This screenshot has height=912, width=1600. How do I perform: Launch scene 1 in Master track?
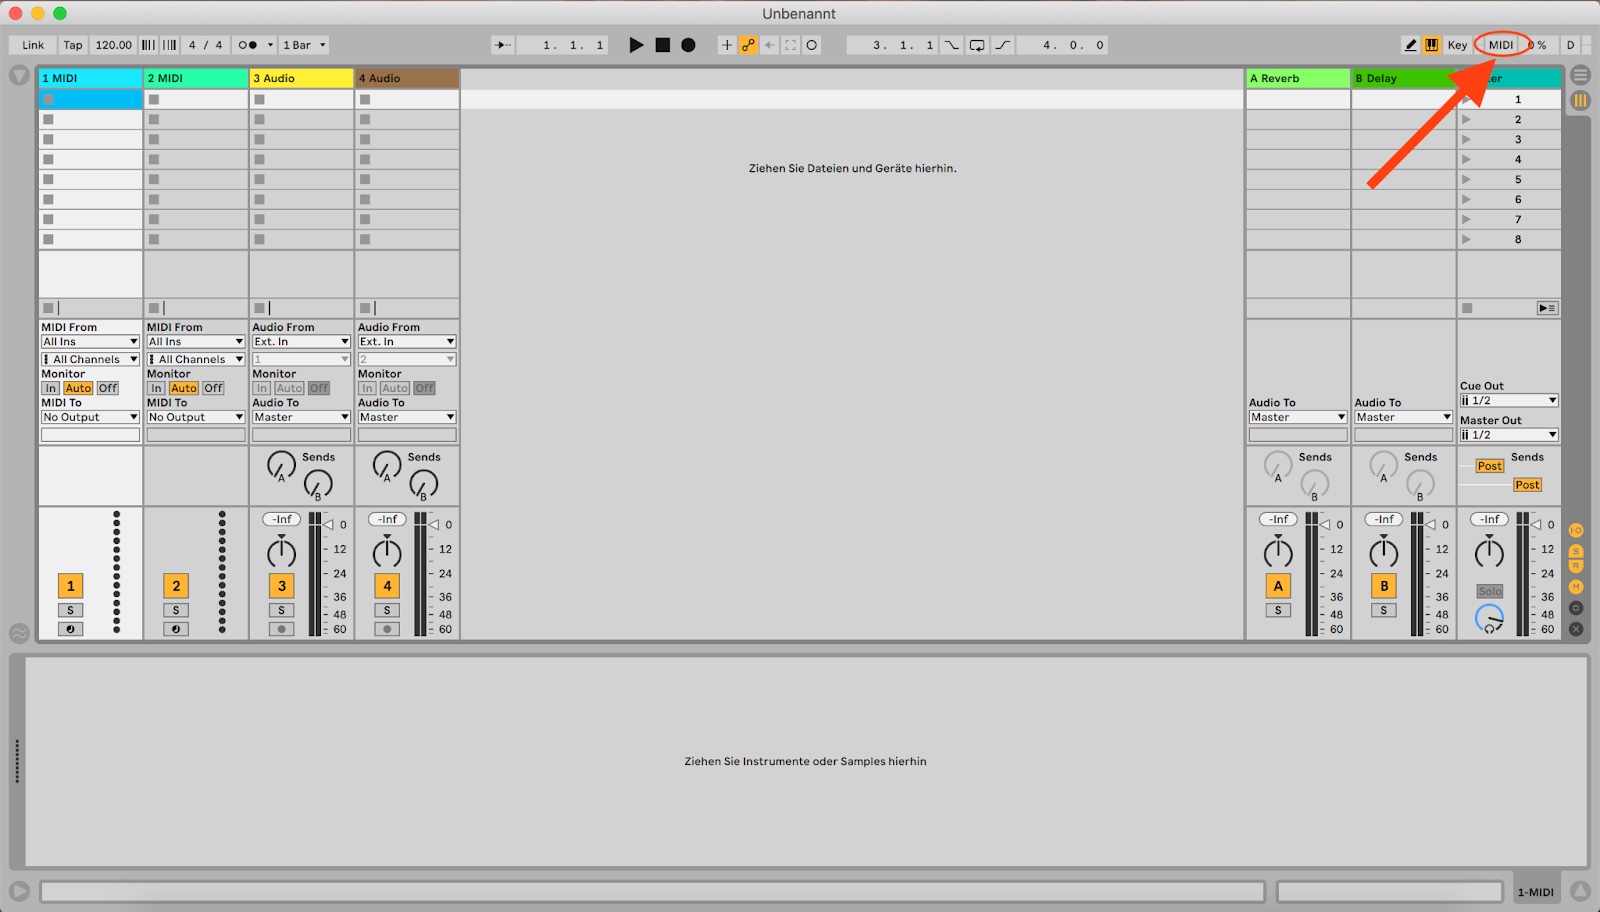pos(1467,99)
